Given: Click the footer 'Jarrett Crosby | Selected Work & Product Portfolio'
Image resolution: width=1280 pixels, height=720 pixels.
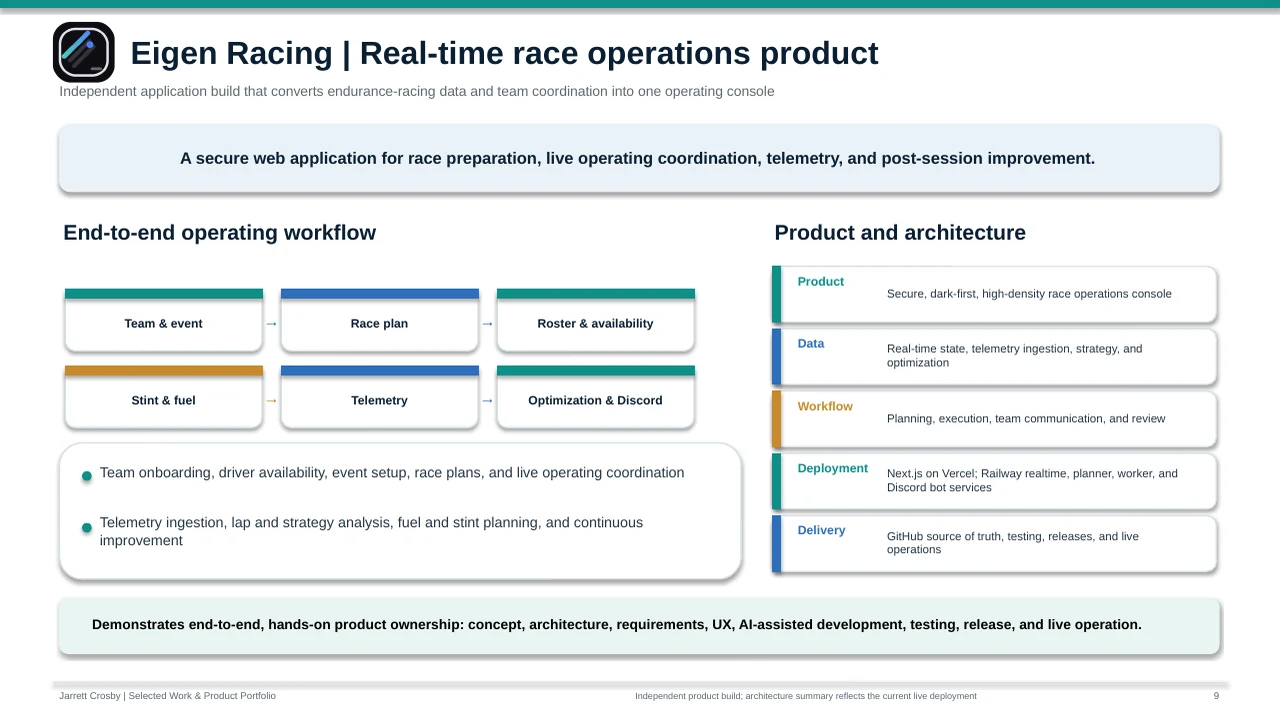Looking at the screenshot, I should pyautogui.click(x=167, y=696).
